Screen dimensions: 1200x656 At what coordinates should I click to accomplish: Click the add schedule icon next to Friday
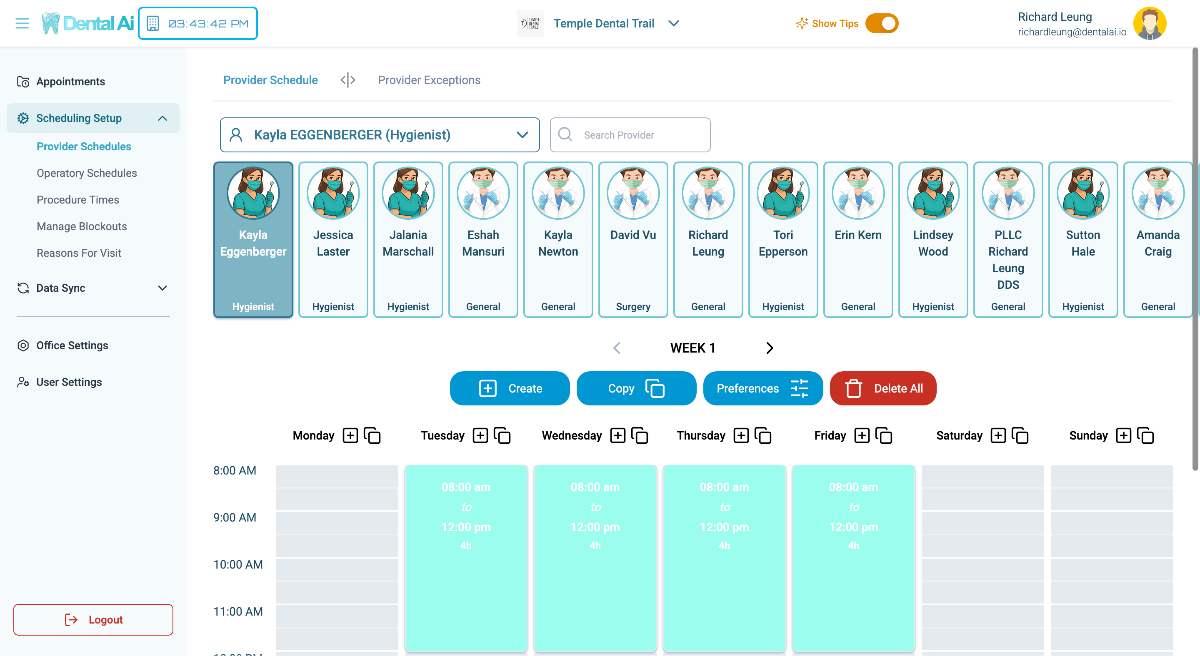(862, 436)
